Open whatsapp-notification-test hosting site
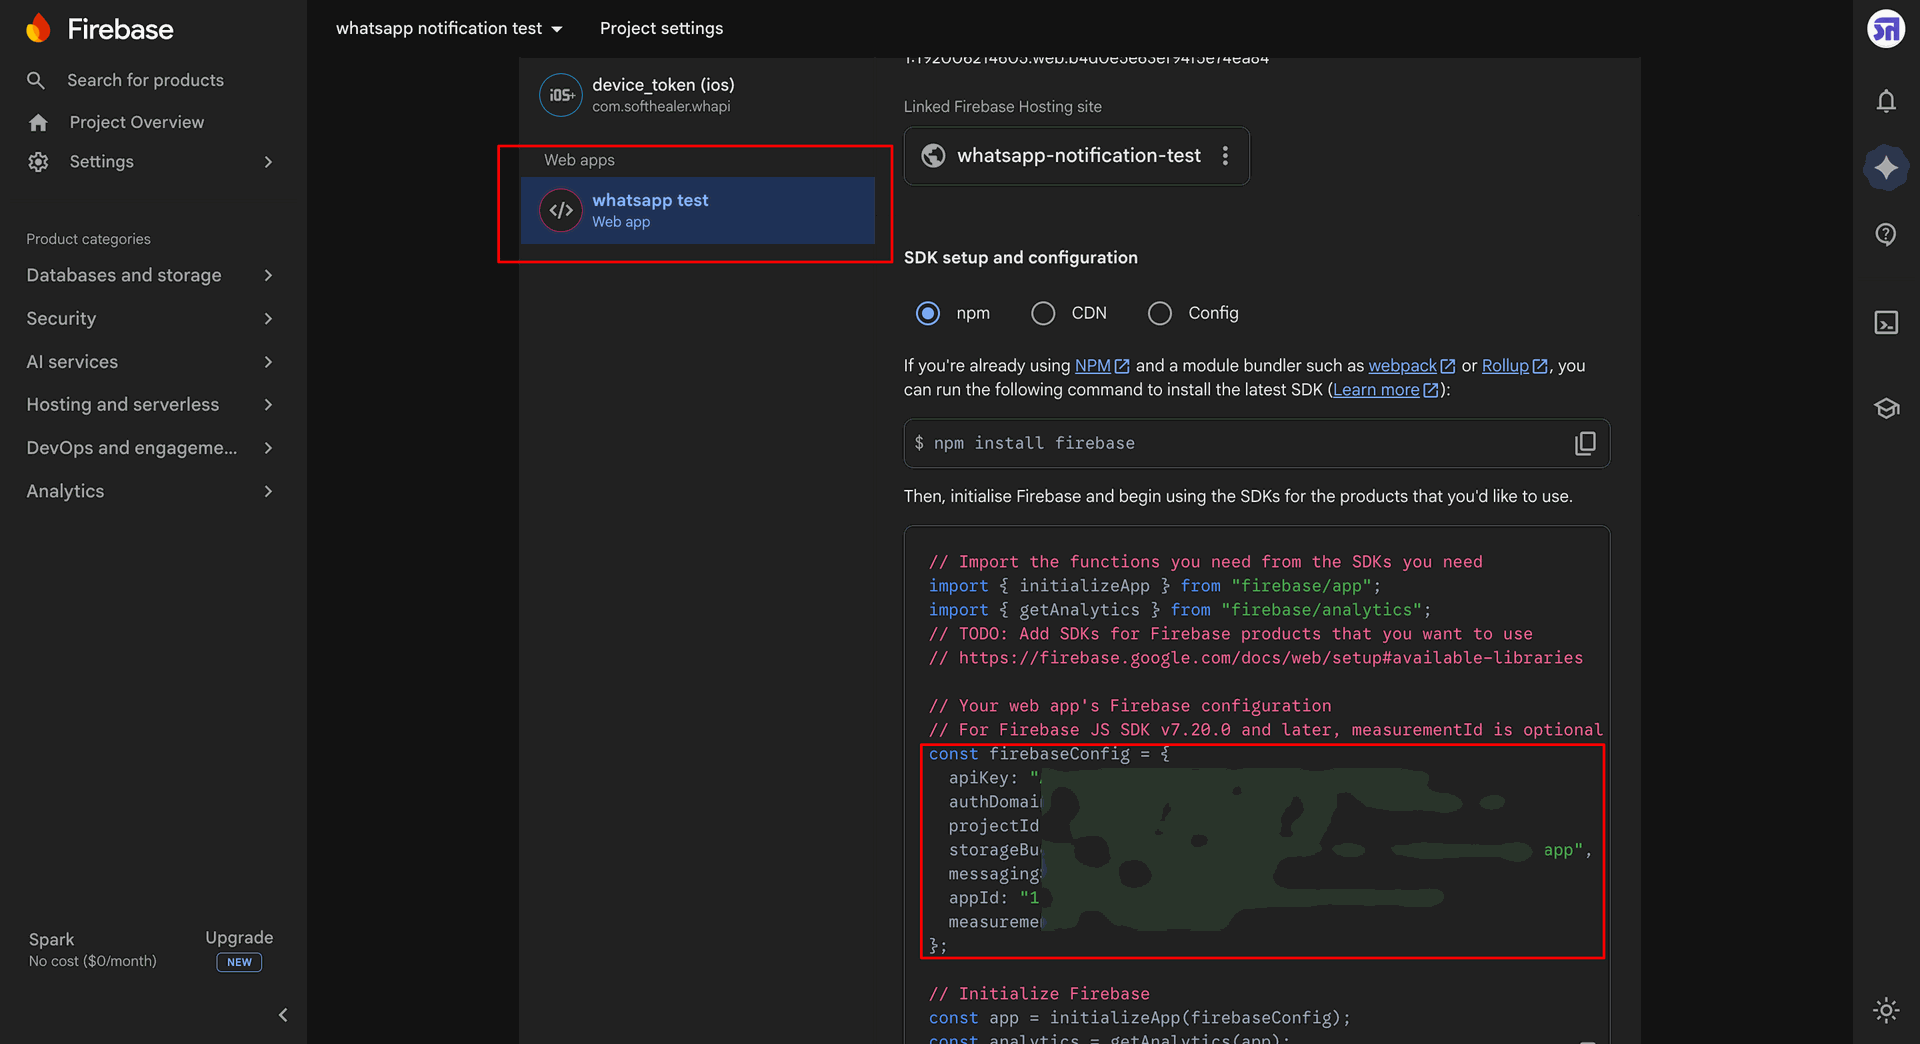 (1078, 156)
